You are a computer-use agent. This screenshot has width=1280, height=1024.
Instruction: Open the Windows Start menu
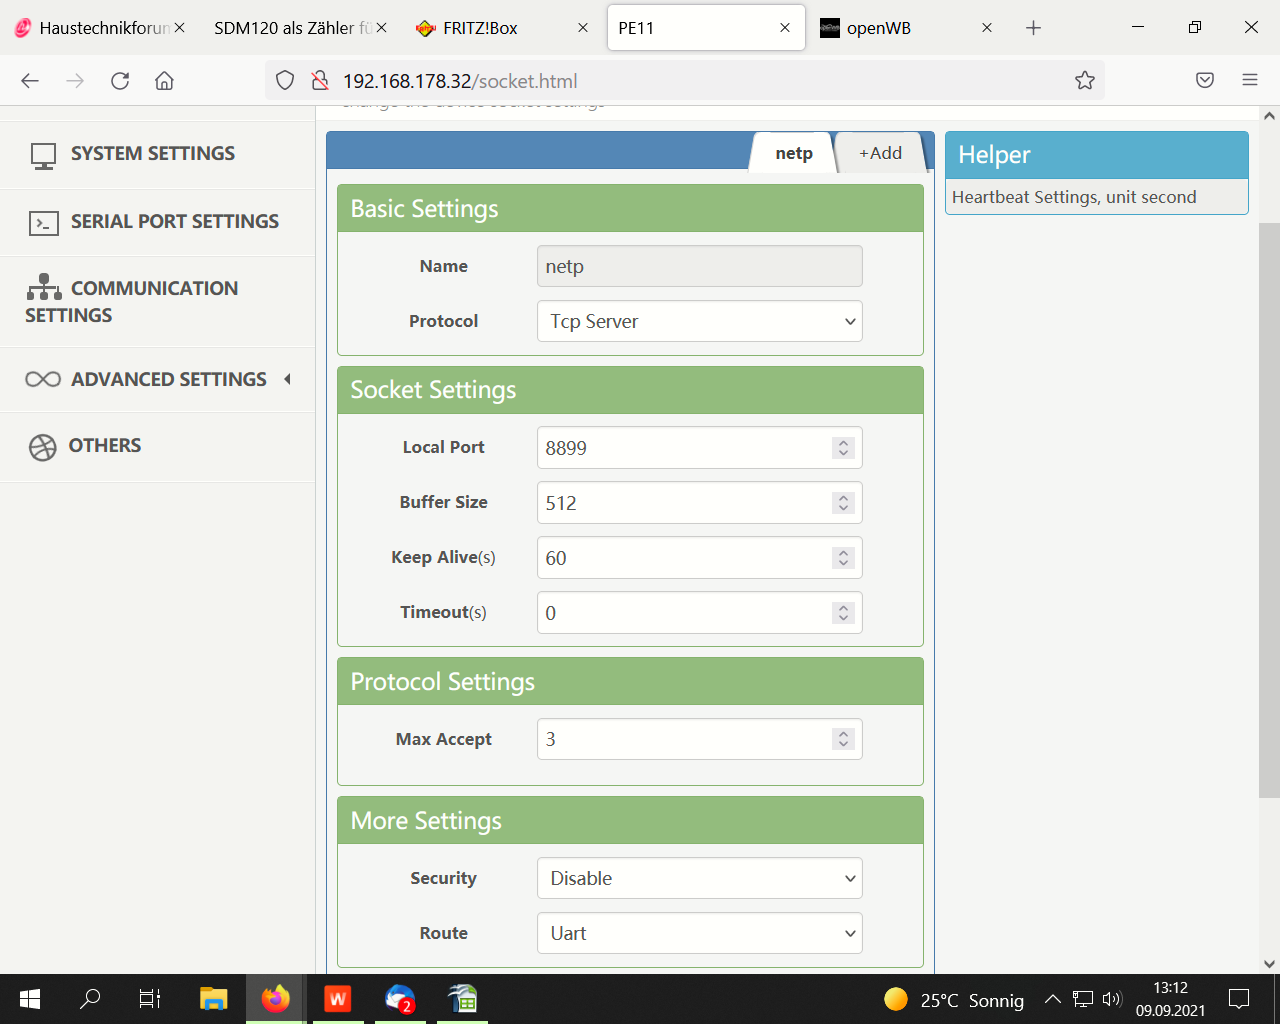(30, 999)
